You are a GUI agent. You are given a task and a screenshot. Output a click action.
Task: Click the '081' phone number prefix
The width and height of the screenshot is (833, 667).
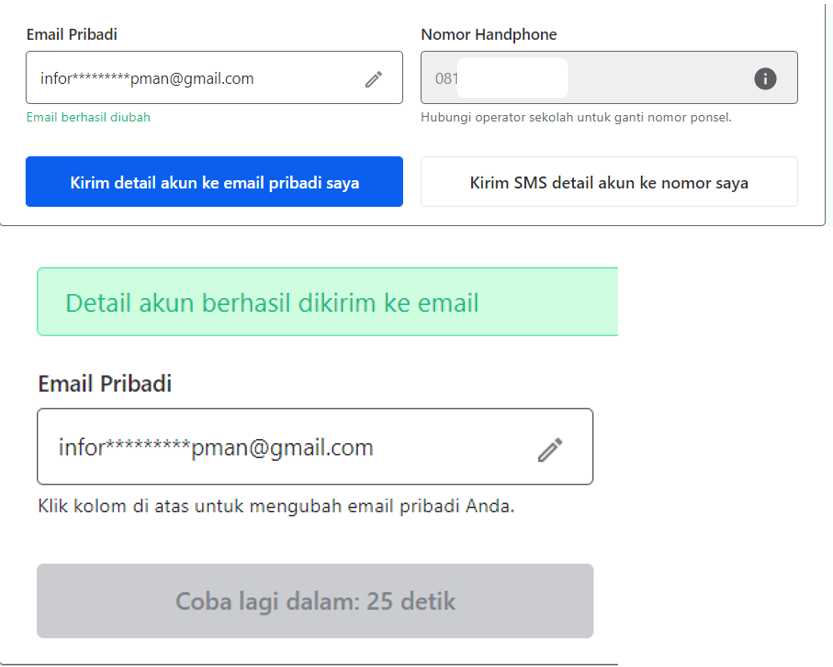pyautogui.click(x=446, y=79)
